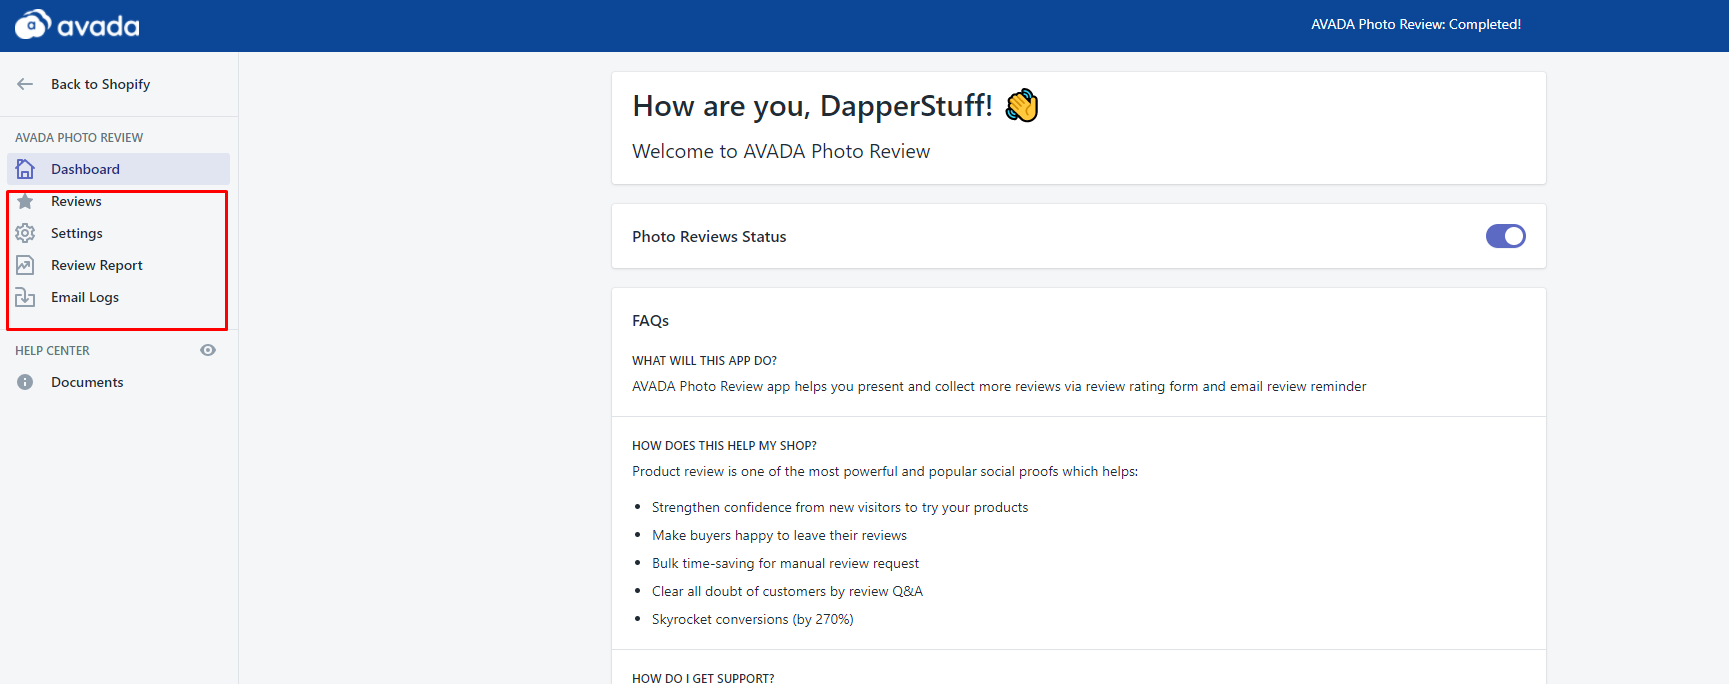Click the Email Logs icon
1729x684 pixels.
point(25,297)
